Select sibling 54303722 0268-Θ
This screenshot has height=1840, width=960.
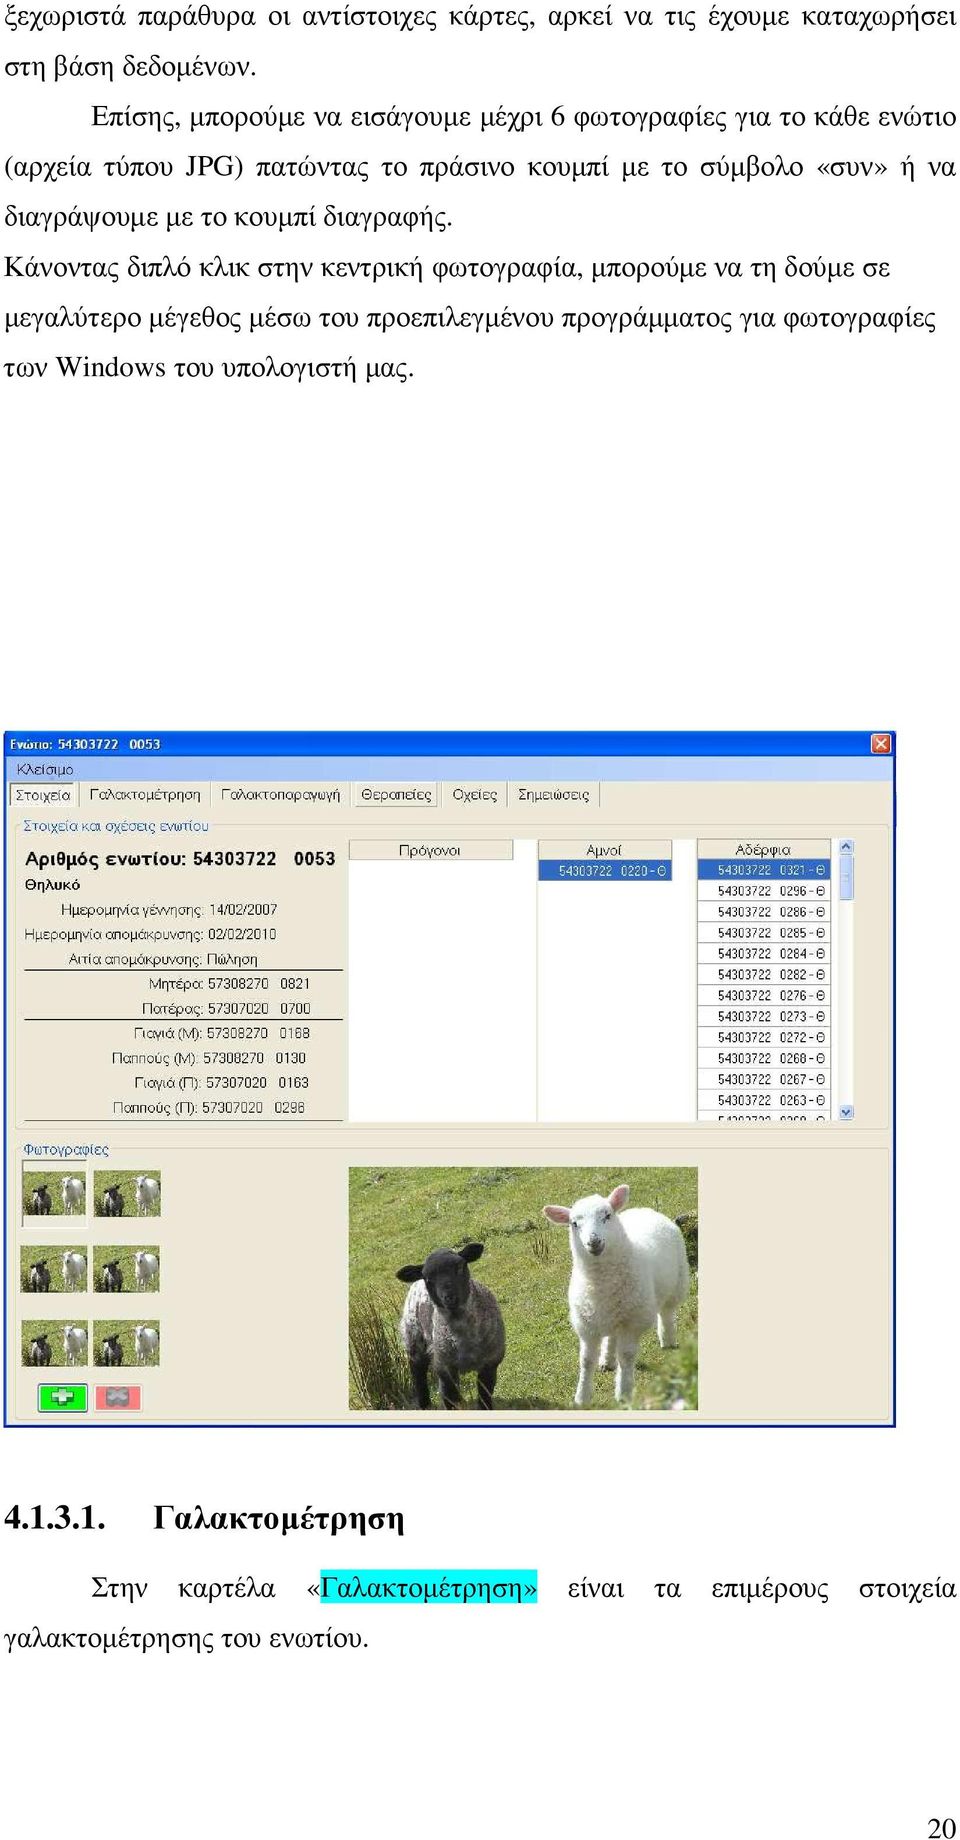coord(765,1059)
